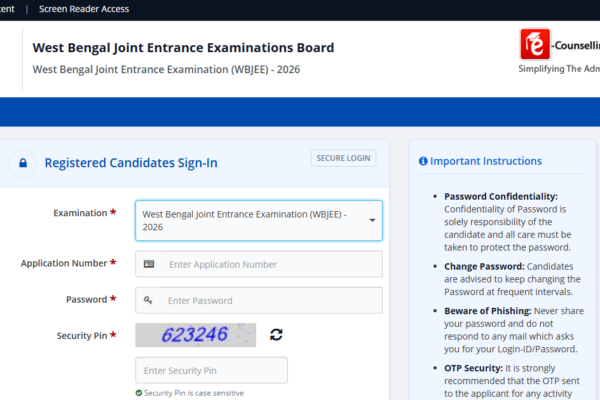Click the Security Pin field label
Viewport: 600px width, 400px height.
click(x=81, y=335)
